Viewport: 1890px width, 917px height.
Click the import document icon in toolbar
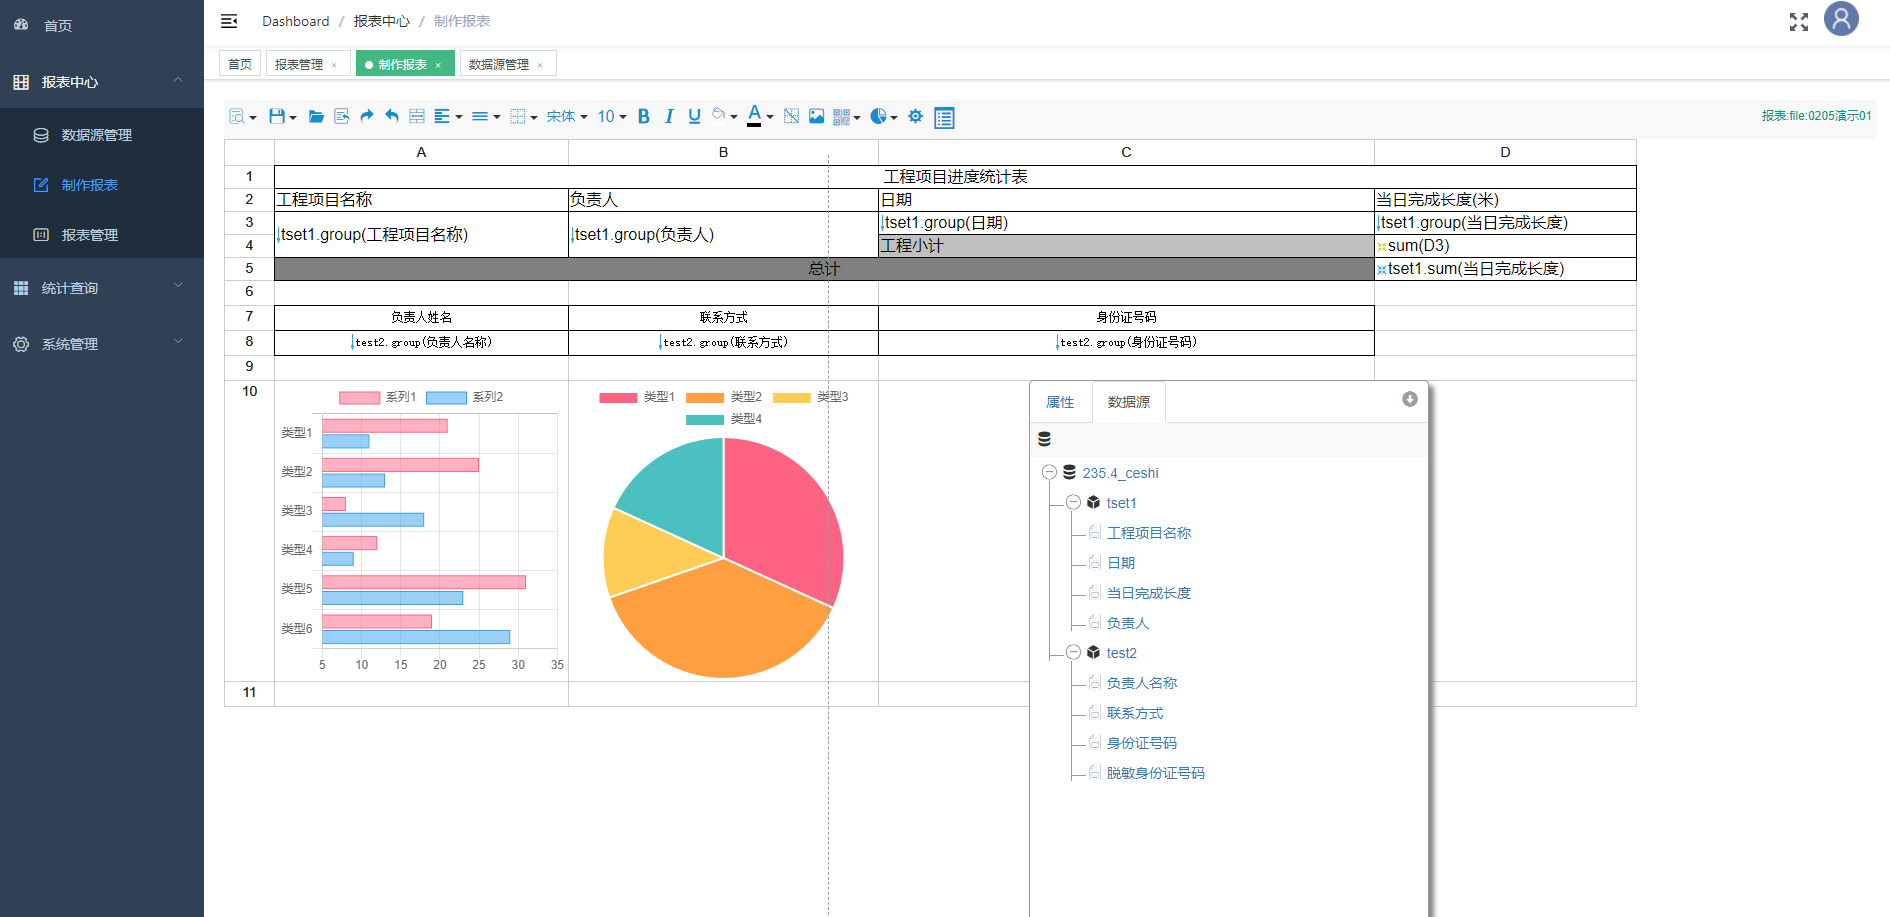(342, 117)
